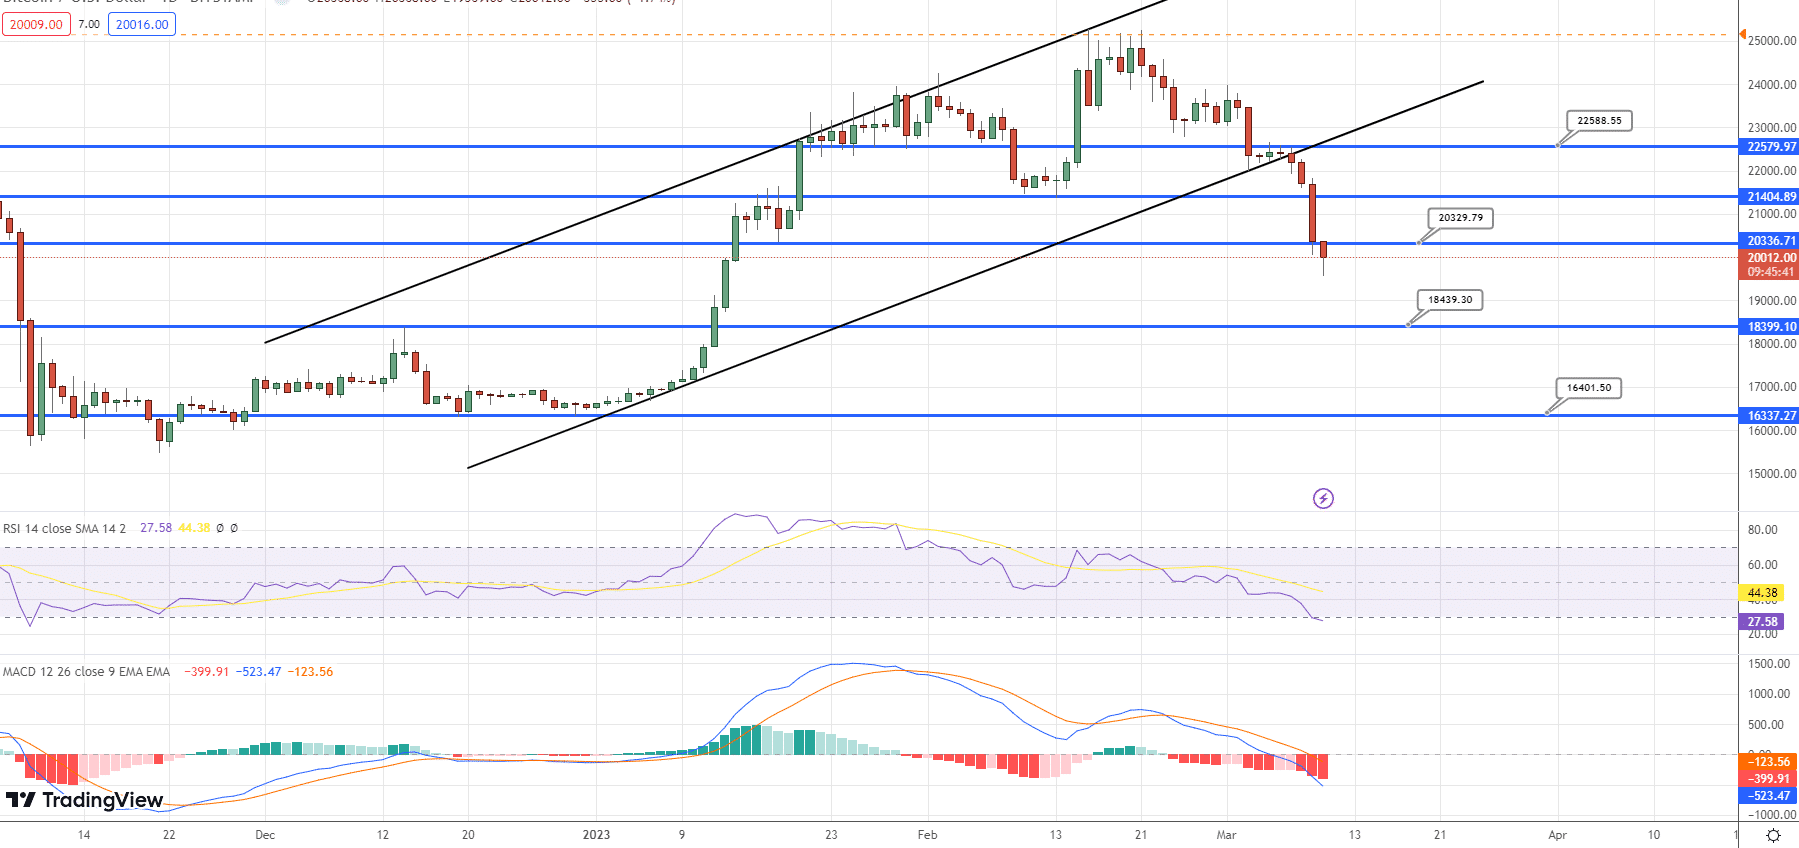Click RSI value tag 44.38

1762,593
